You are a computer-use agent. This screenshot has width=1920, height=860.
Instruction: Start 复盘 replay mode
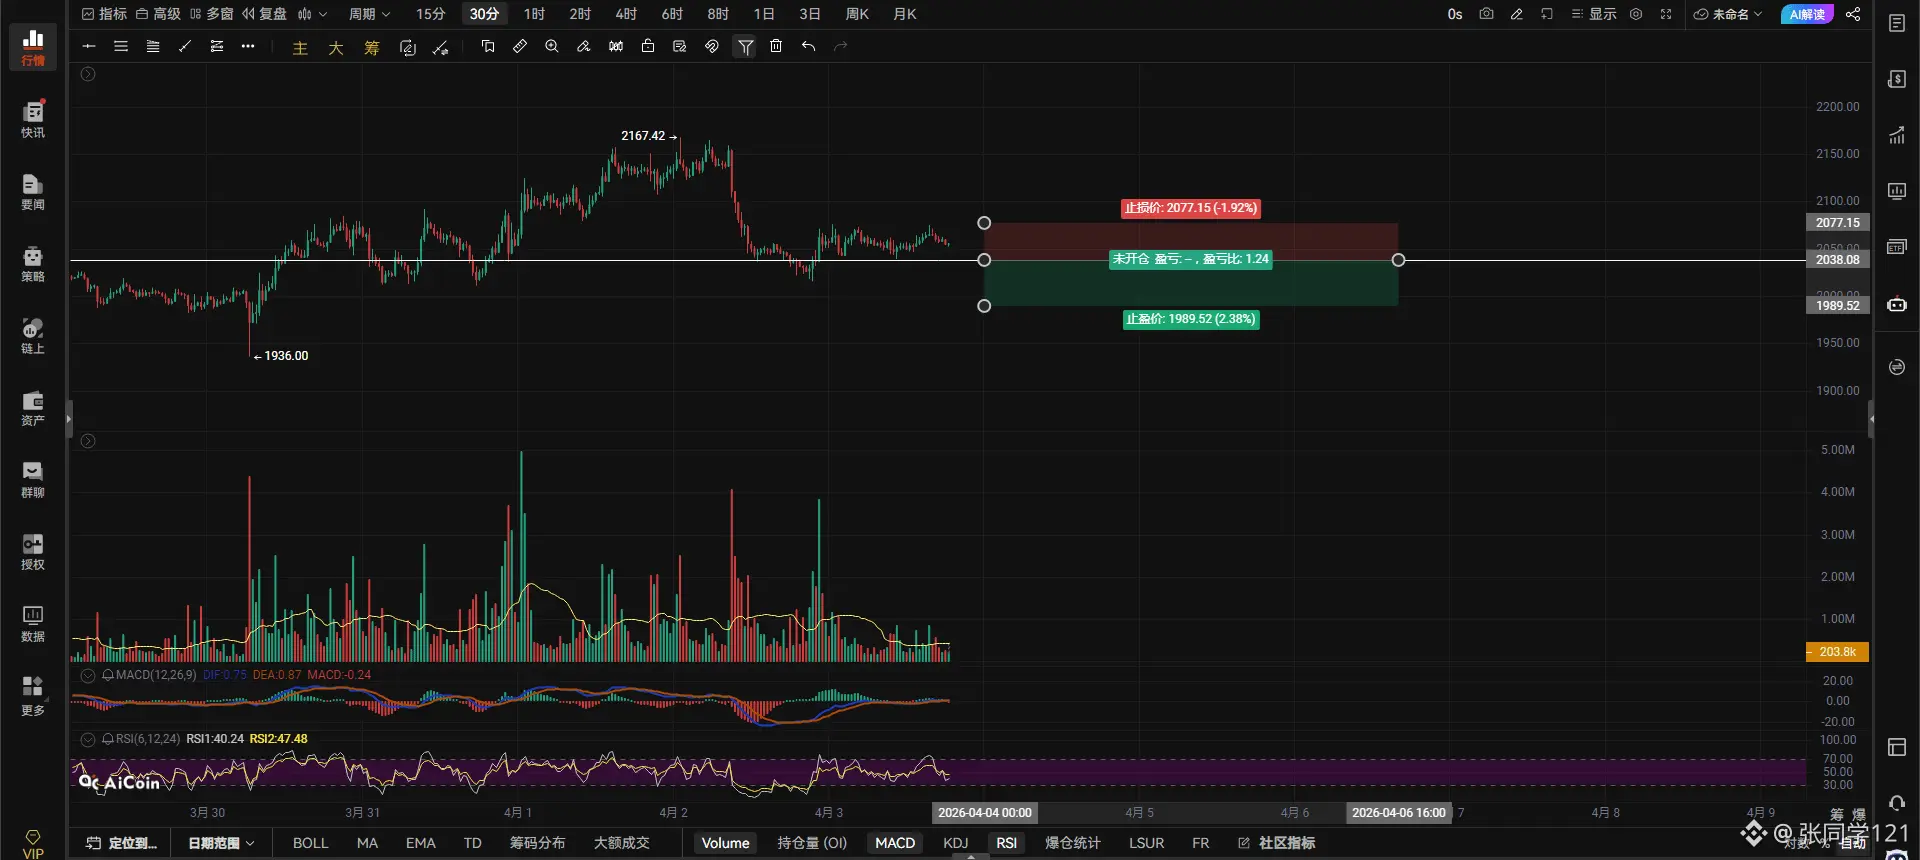click(x=264, y=14)
